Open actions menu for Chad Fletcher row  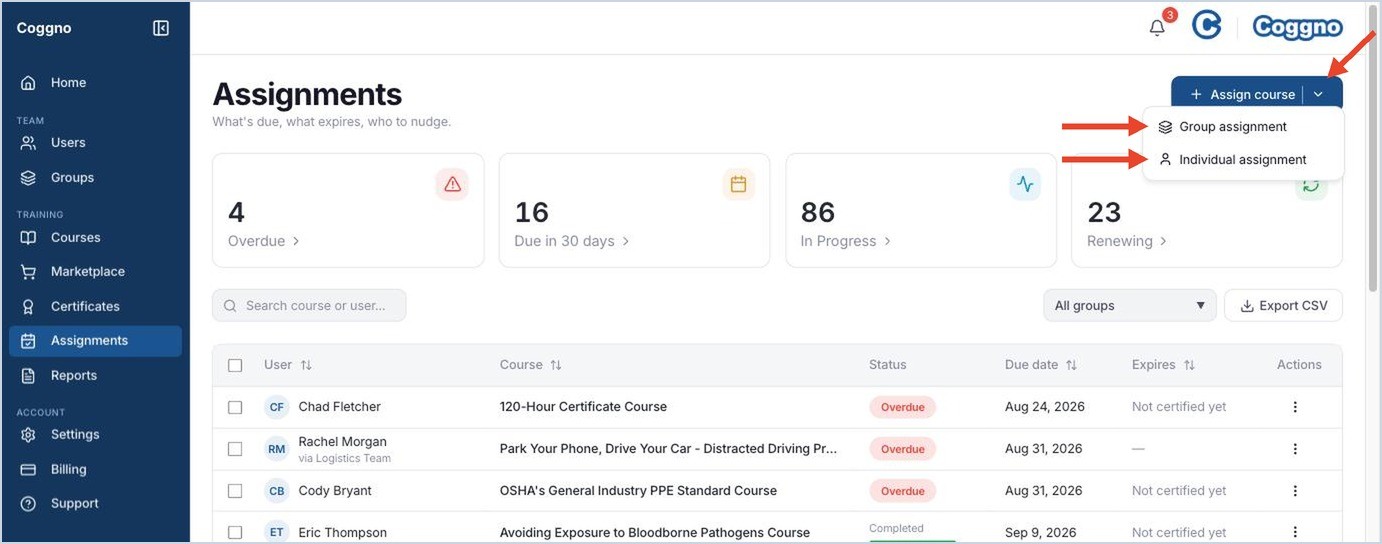[x=1295, y=407]
